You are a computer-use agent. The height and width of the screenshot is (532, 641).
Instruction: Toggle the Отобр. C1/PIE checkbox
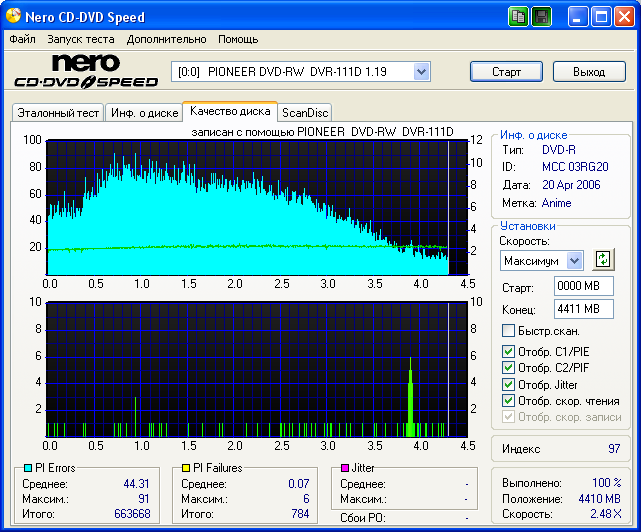click(x=508, y=351)
